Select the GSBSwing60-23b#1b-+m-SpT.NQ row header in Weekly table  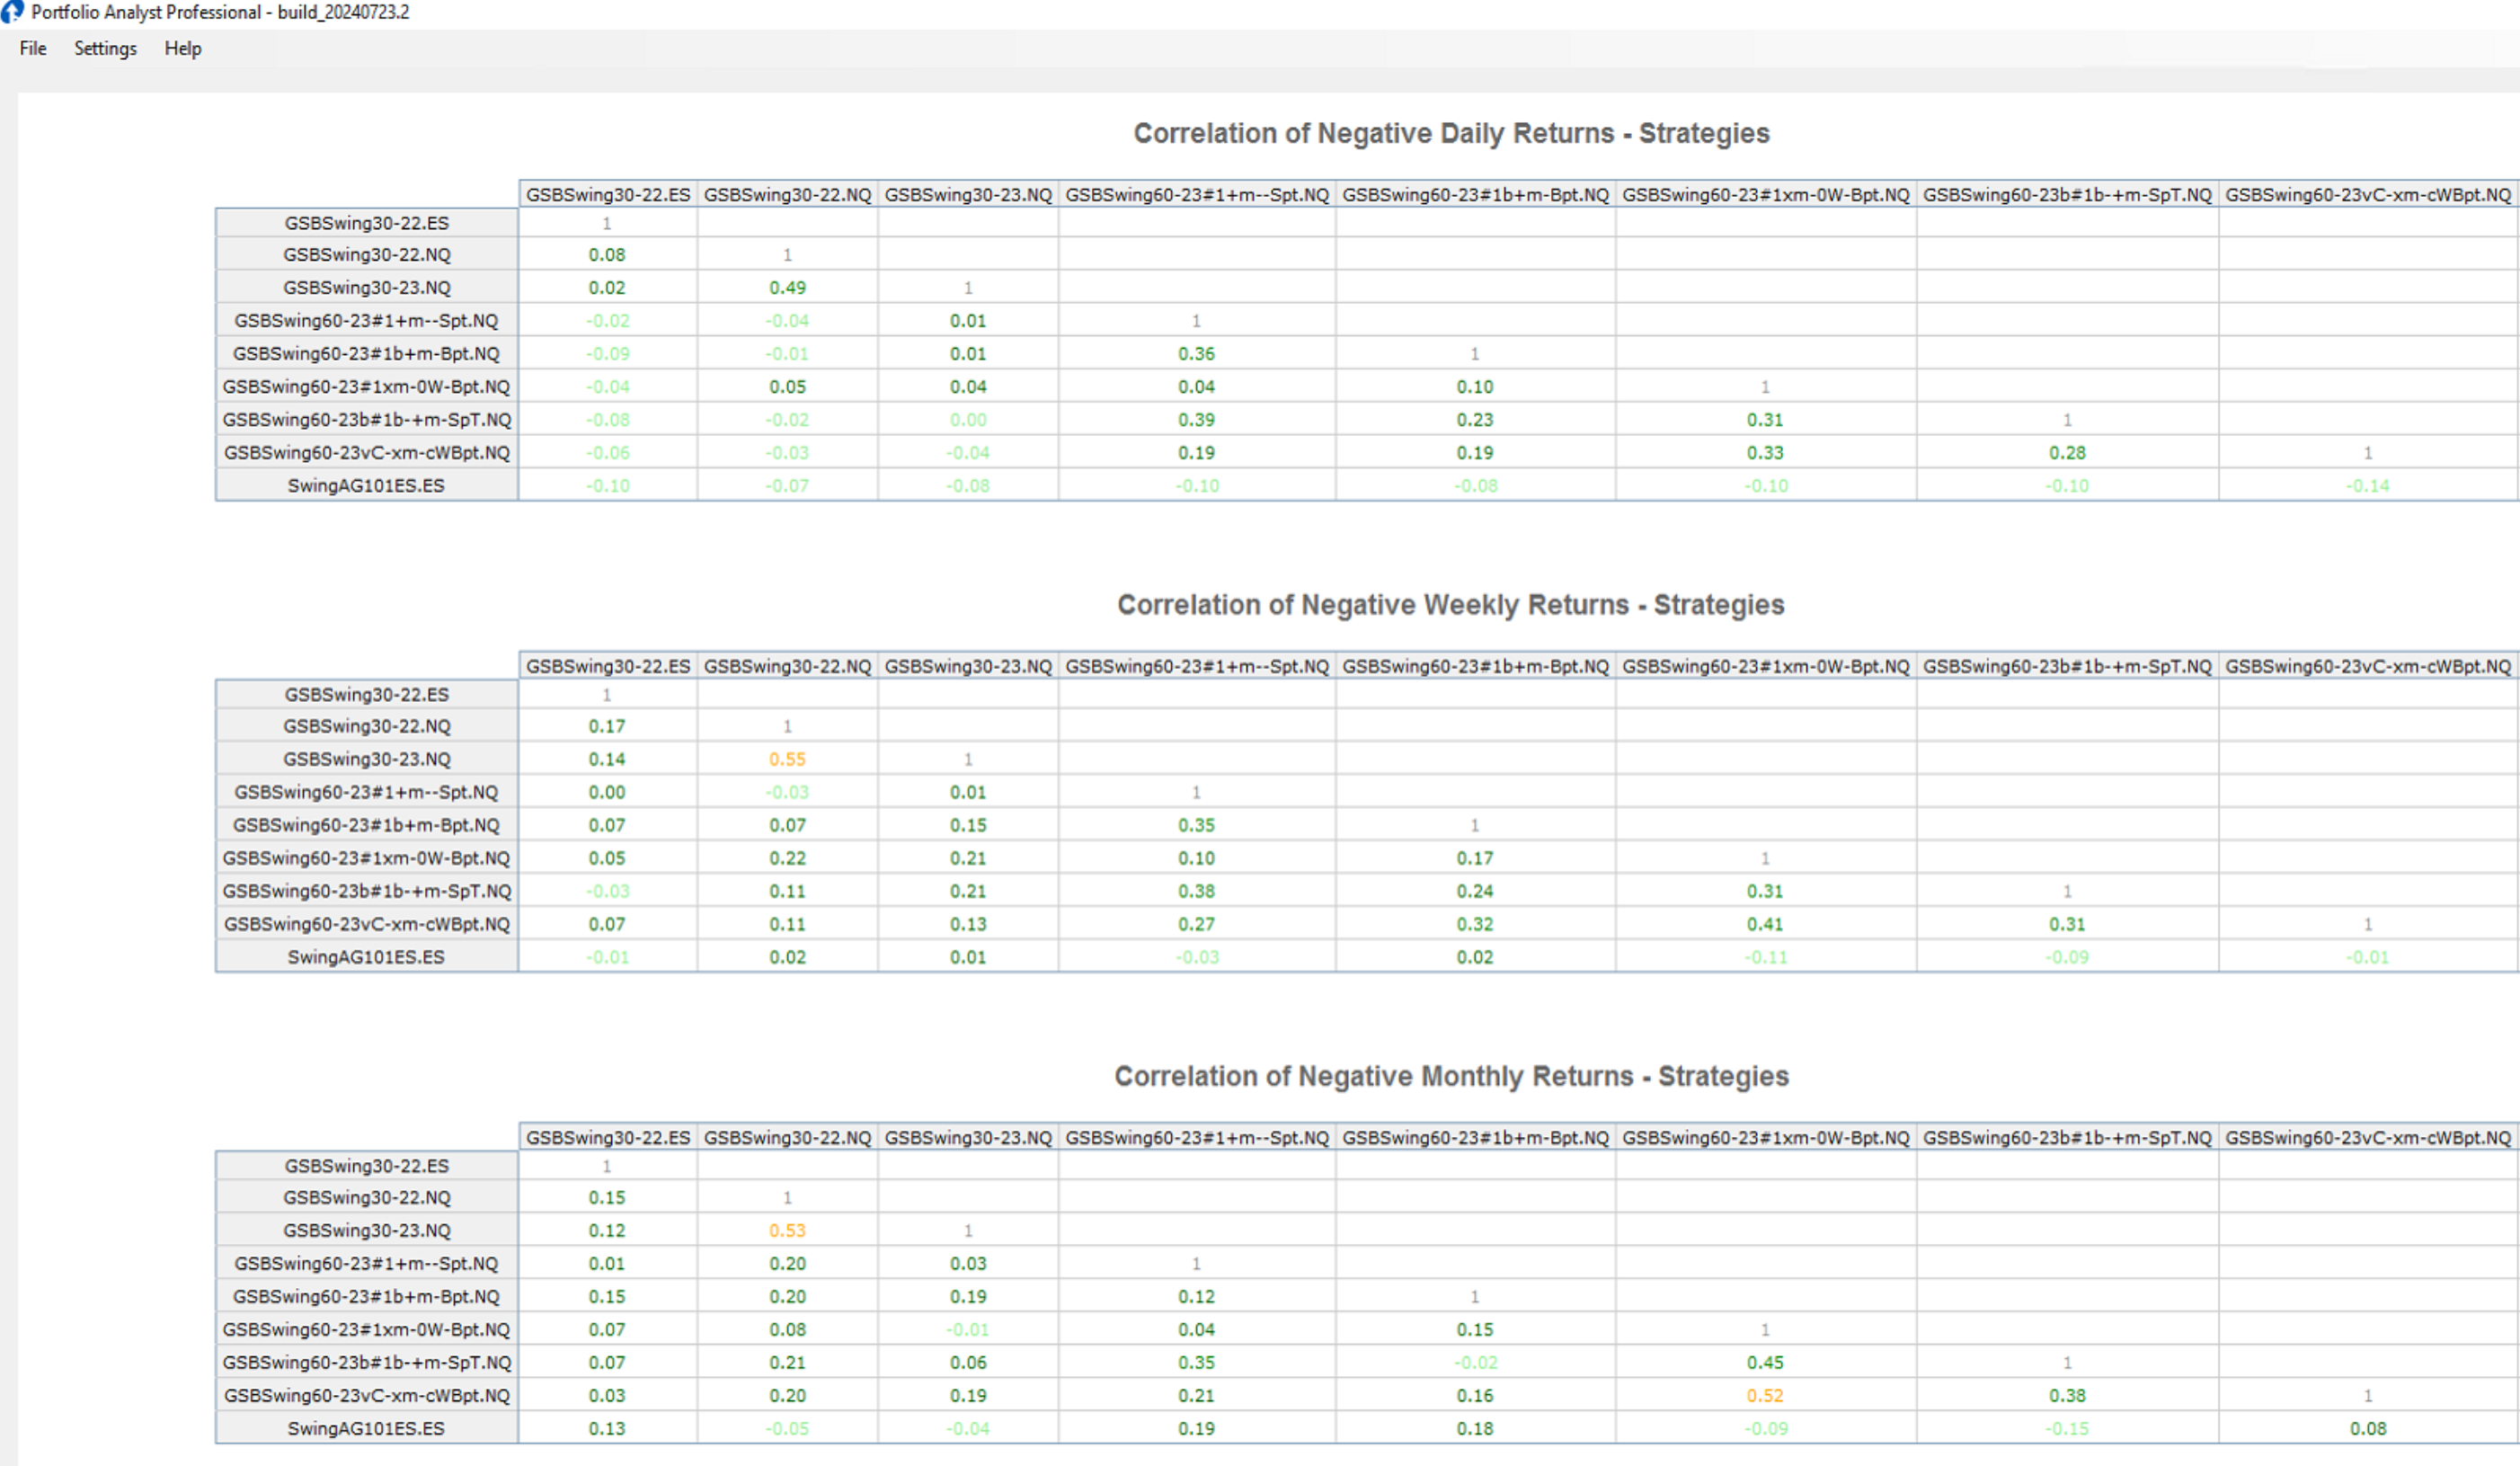click(x=366, y=891)
